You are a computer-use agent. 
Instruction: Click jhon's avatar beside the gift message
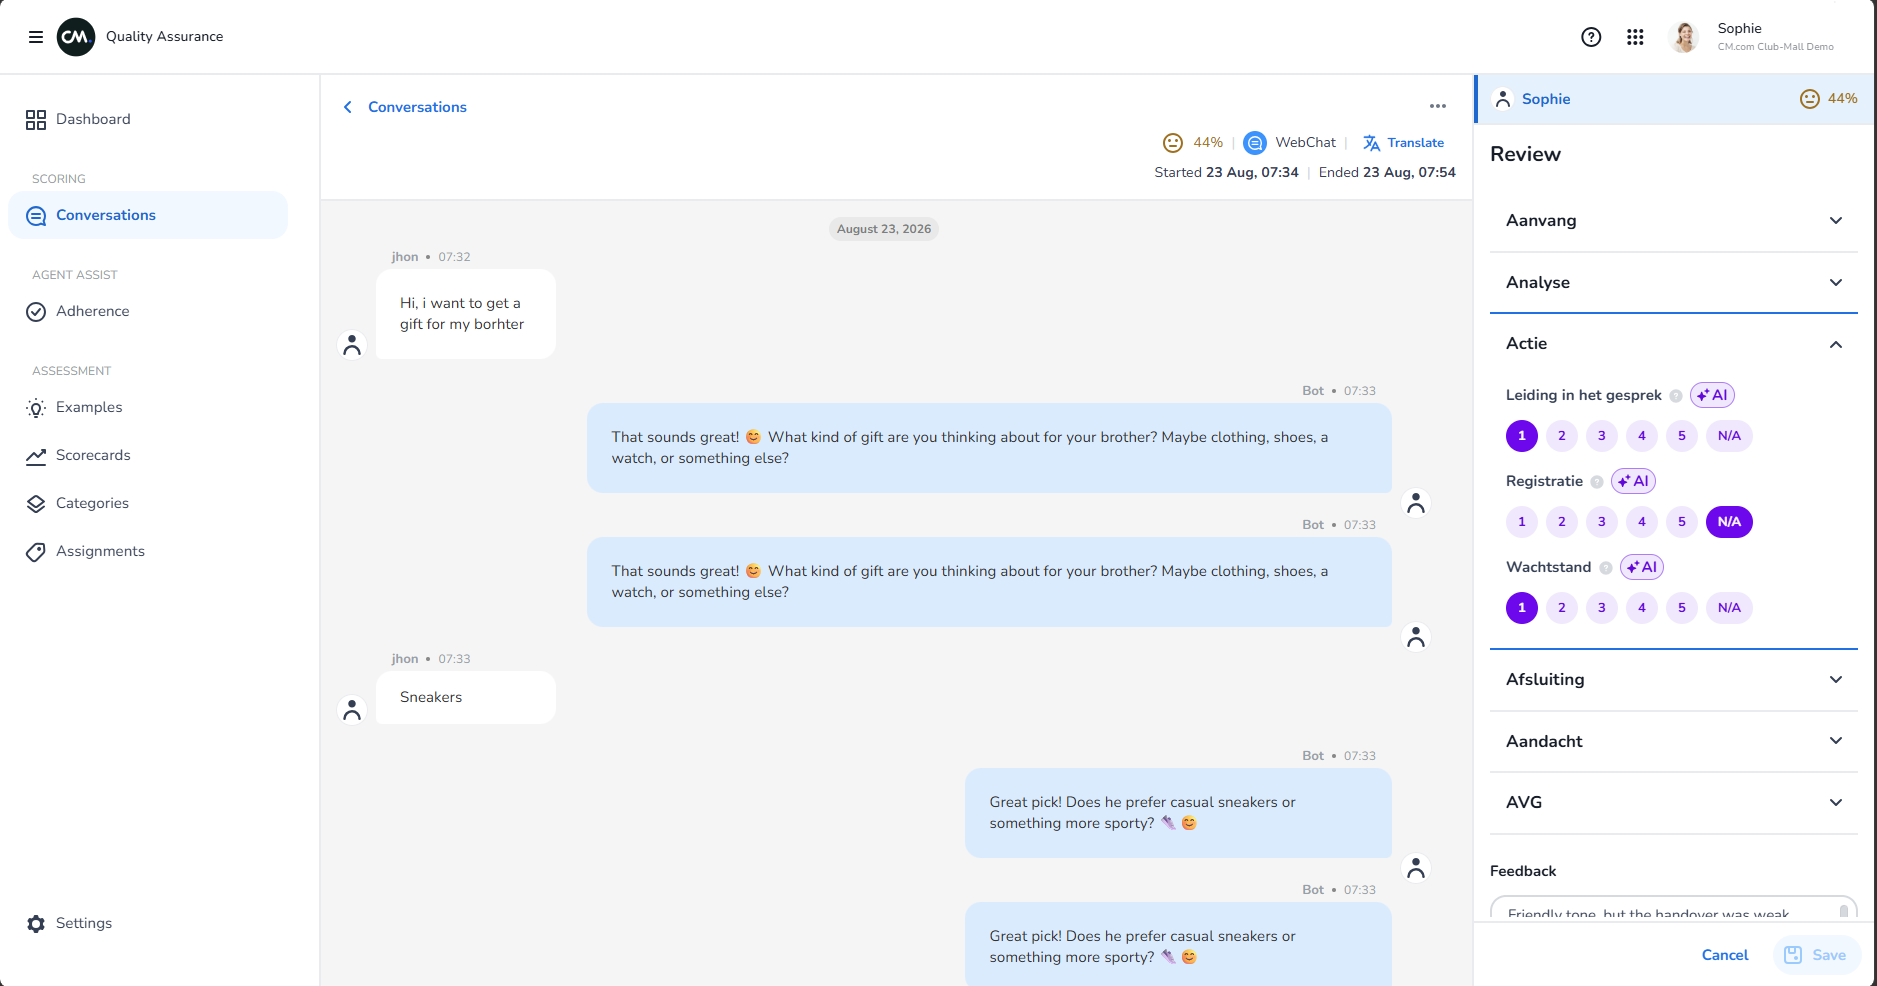point(352,345)
